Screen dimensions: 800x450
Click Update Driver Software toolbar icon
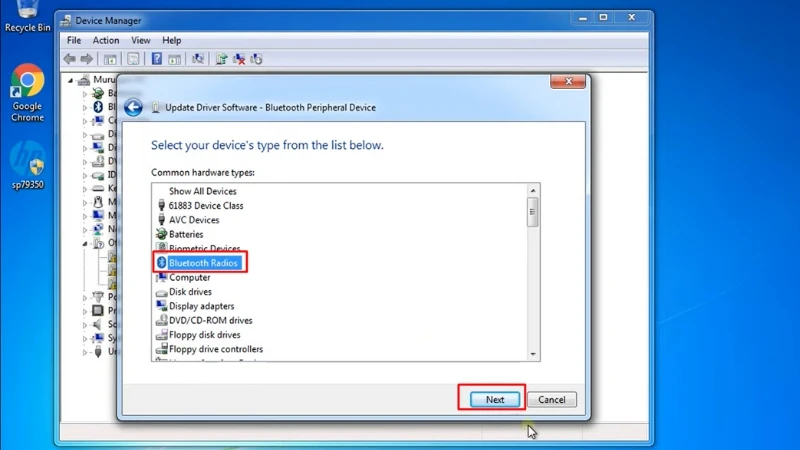click(221, 59)
